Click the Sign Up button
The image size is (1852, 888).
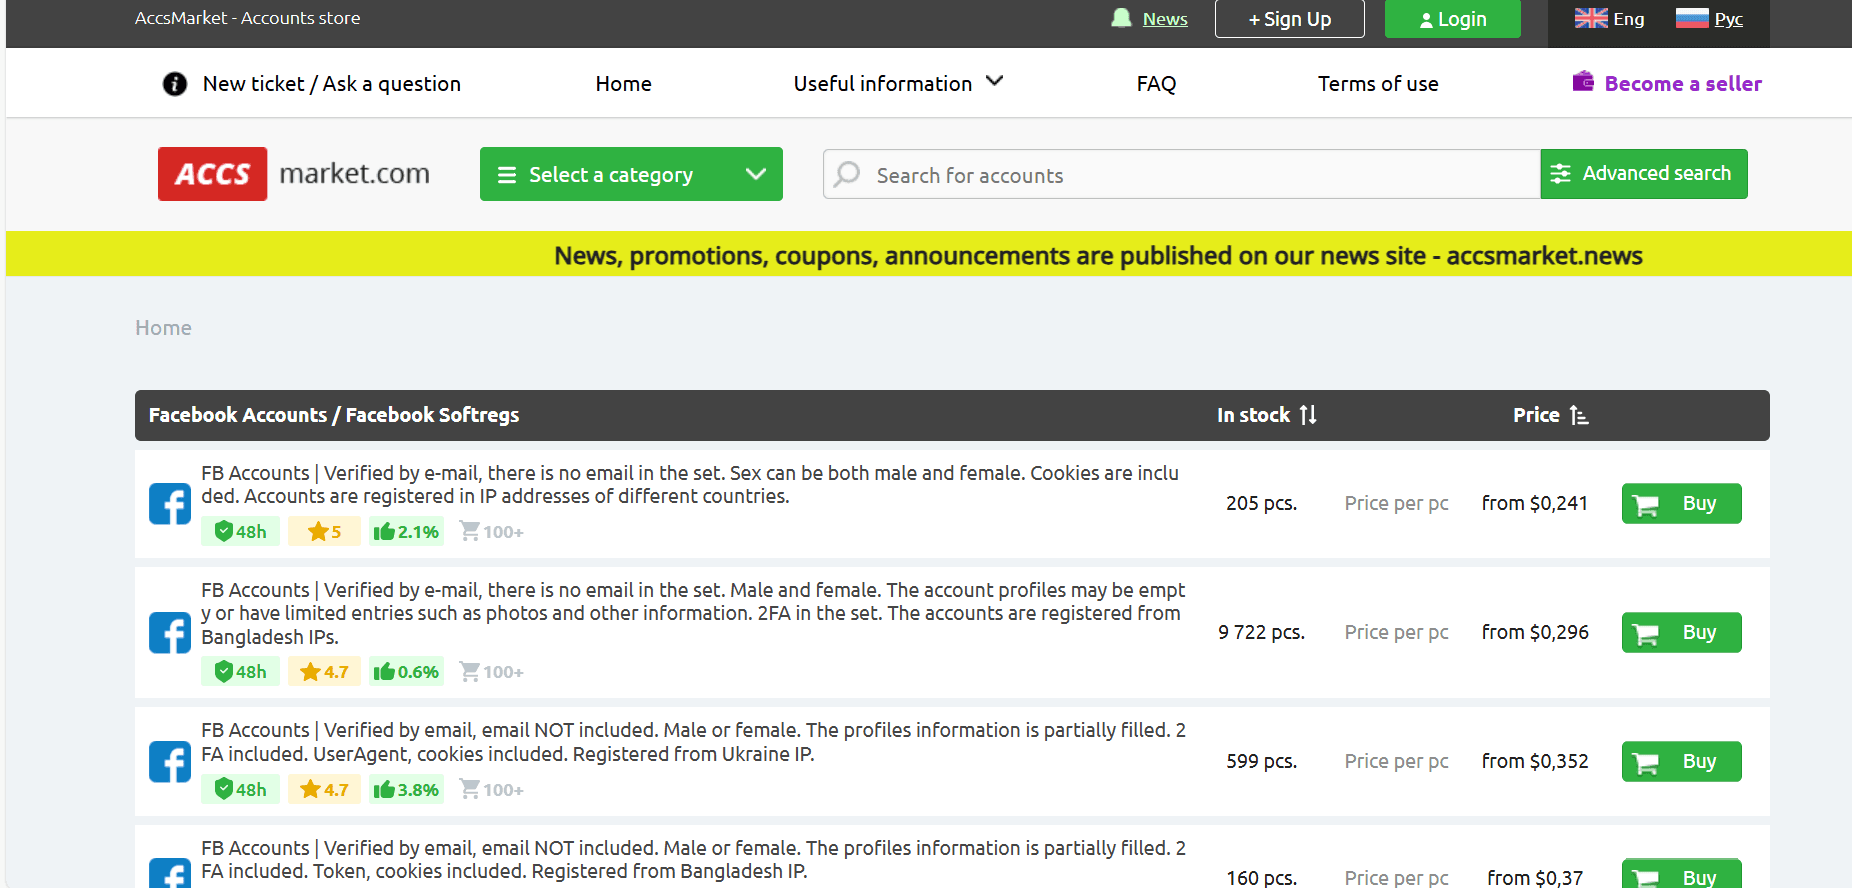1289,19
